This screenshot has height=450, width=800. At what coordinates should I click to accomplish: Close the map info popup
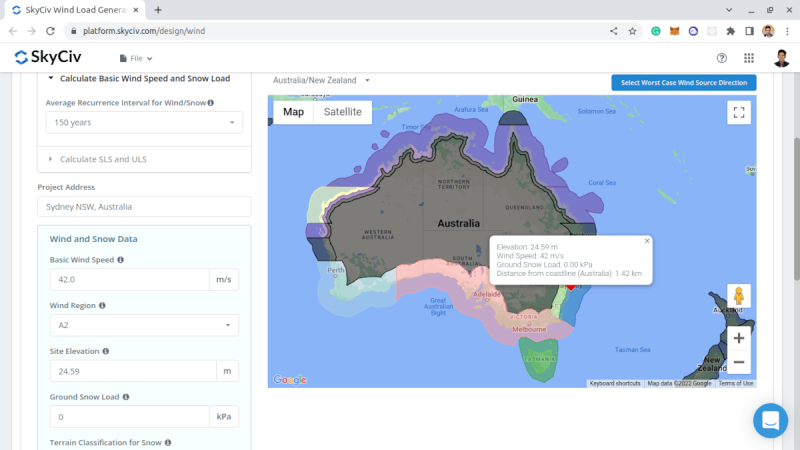(647, 241)
